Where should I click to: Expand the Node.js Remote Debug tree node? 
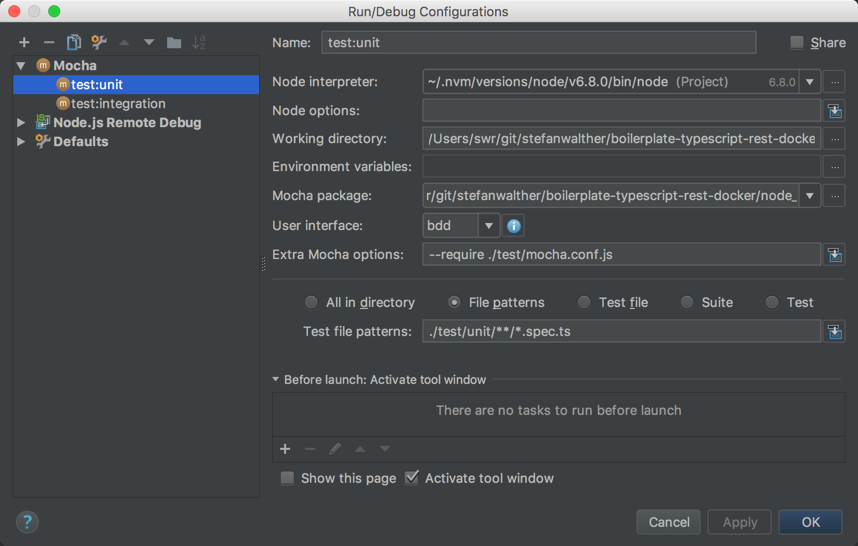pyautogui.click(x=22, y=123)
